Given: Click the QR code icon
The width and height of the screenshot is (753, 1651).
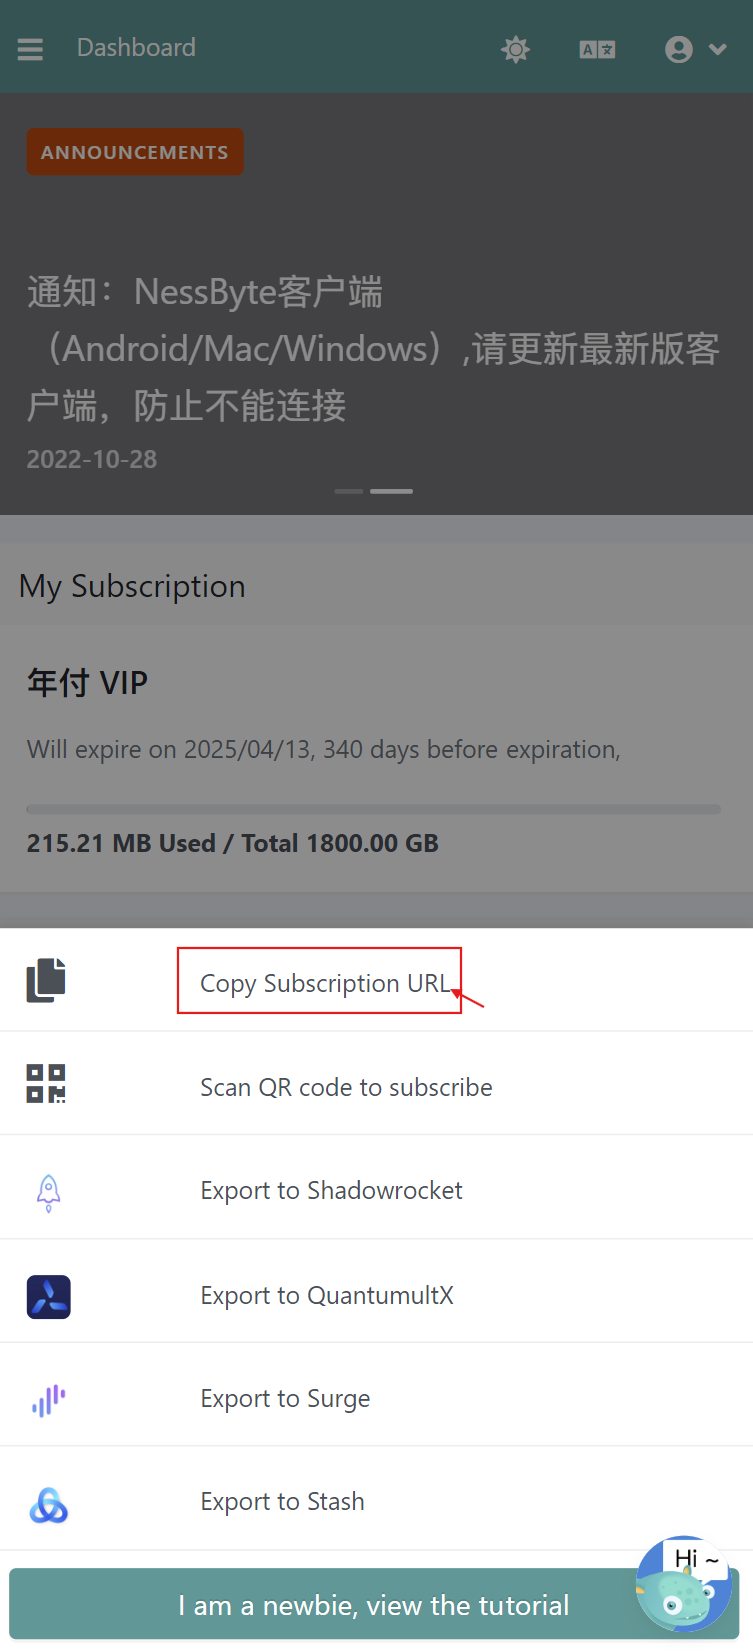Looking at the screenshot, I should pyautogui.click(x=46, y=1084).
